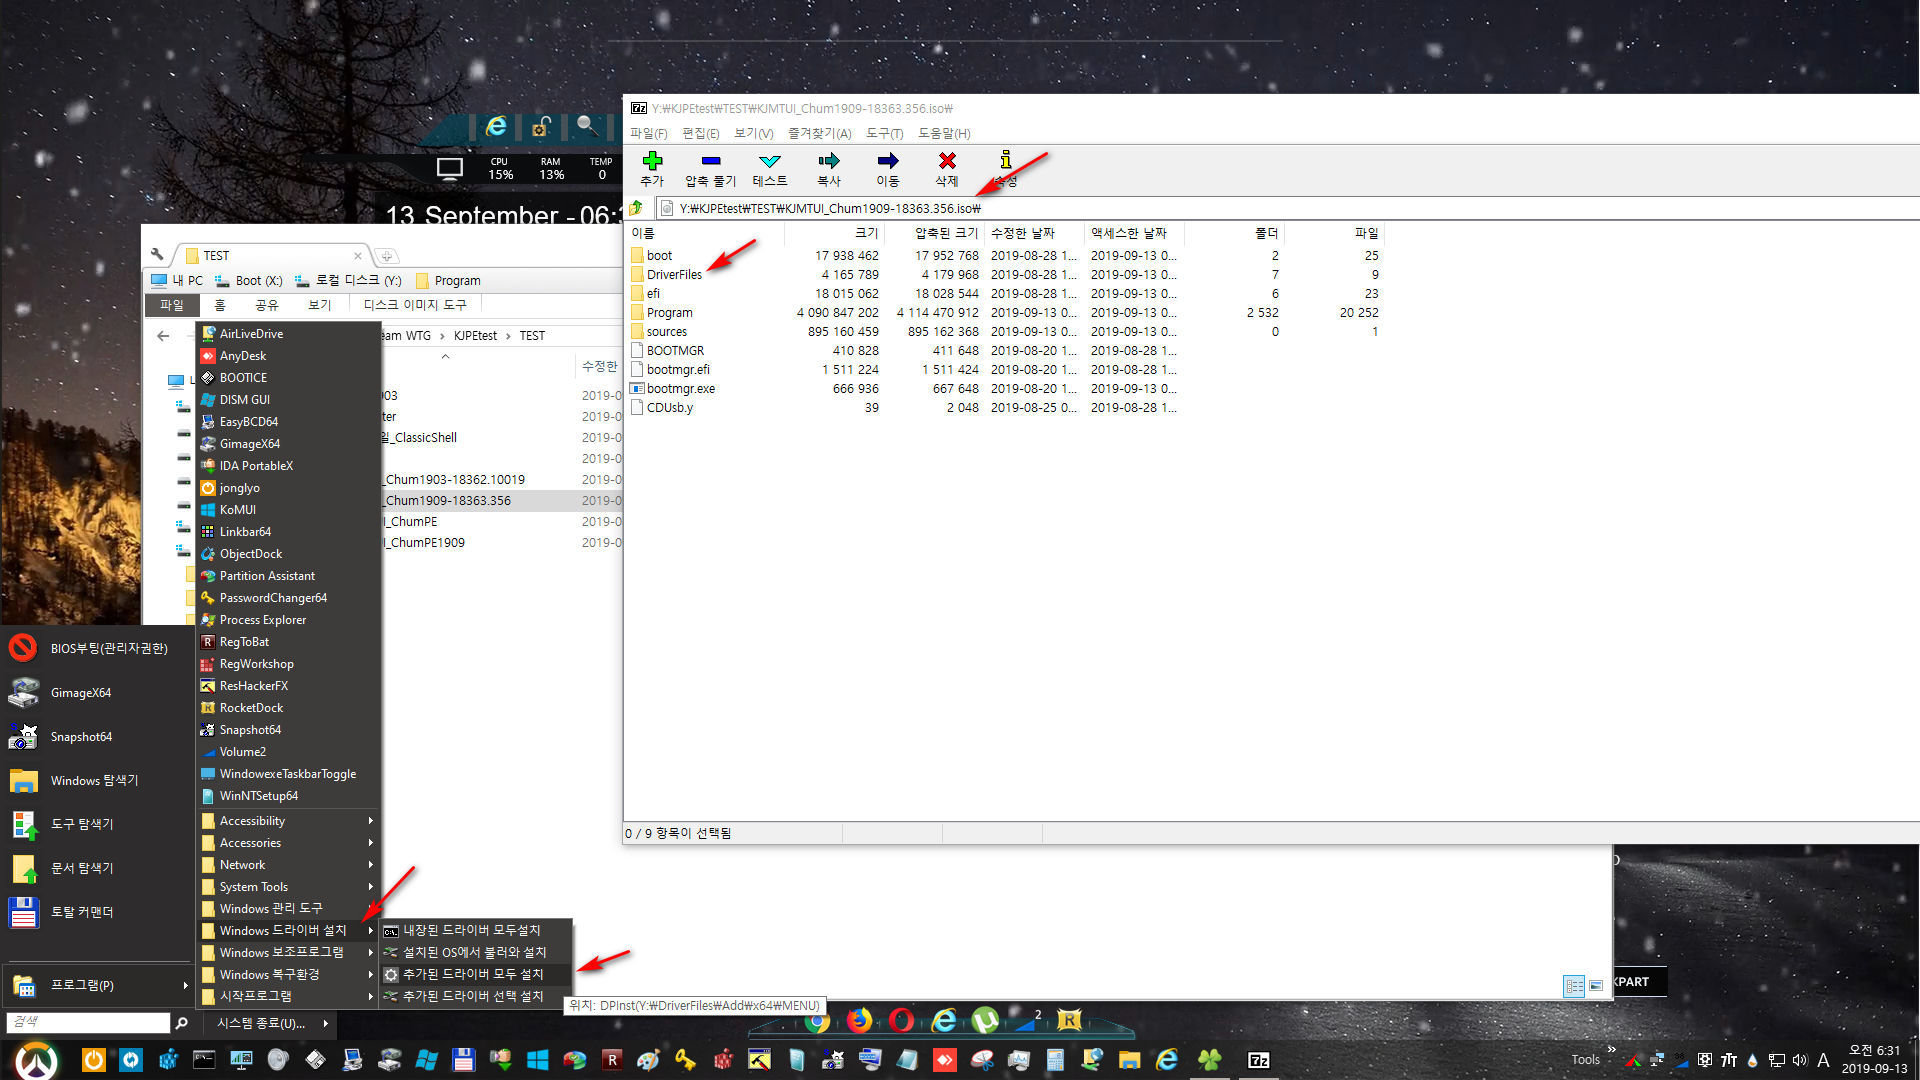Click the orange power icon on taskbar
This screenshot has width=1920, height=1080.
point(93,1059)
